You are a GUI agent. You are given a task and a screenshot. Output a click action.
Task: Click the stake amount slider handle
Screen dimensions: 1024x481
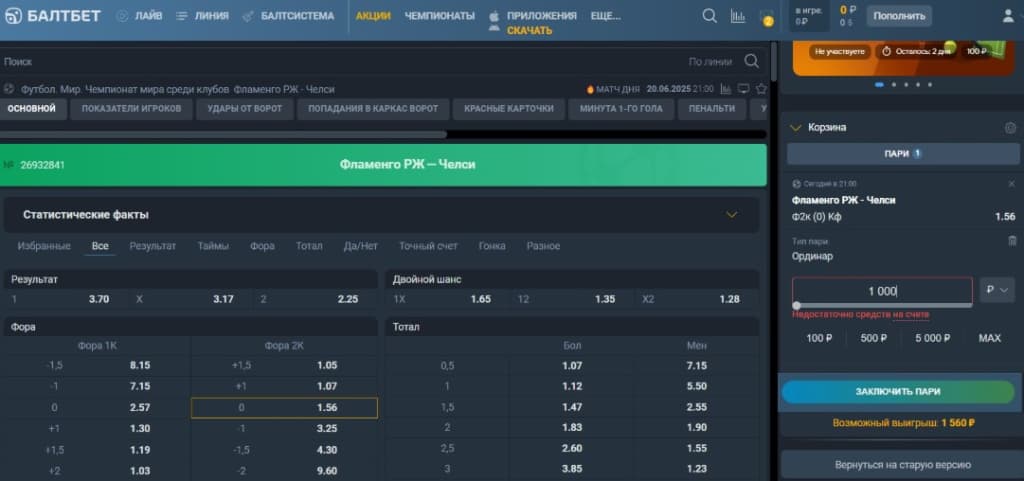(796, 305)
